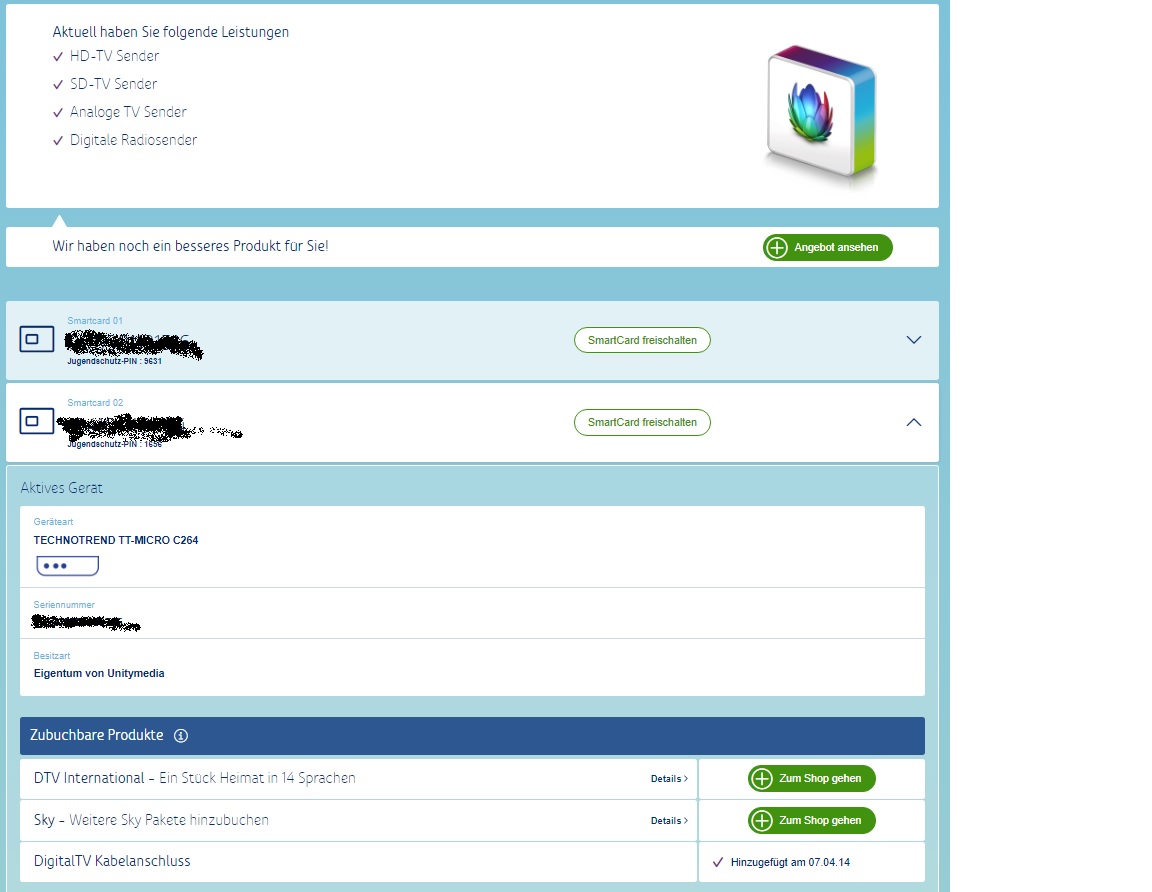Click plus icon on Angebot ansehen button
1152x892 pixels.
point(777,248)
